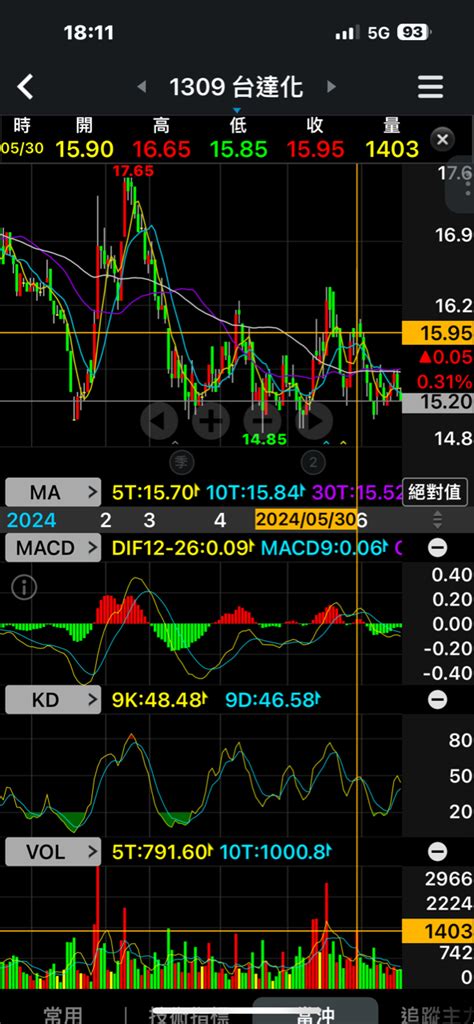Tap the 5T:791.60 volume average
This screenshot has width=474, height=1024.
(x=162, y=852)
